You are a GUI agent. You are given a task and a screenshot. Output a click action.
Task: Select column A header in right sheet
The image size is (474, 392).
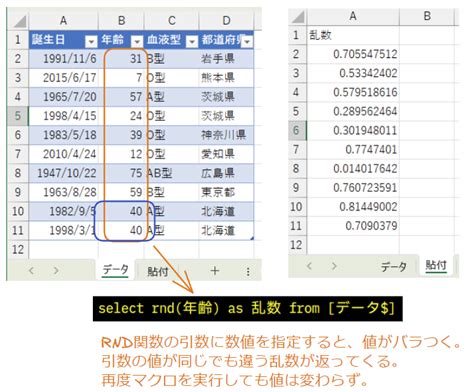353,16
